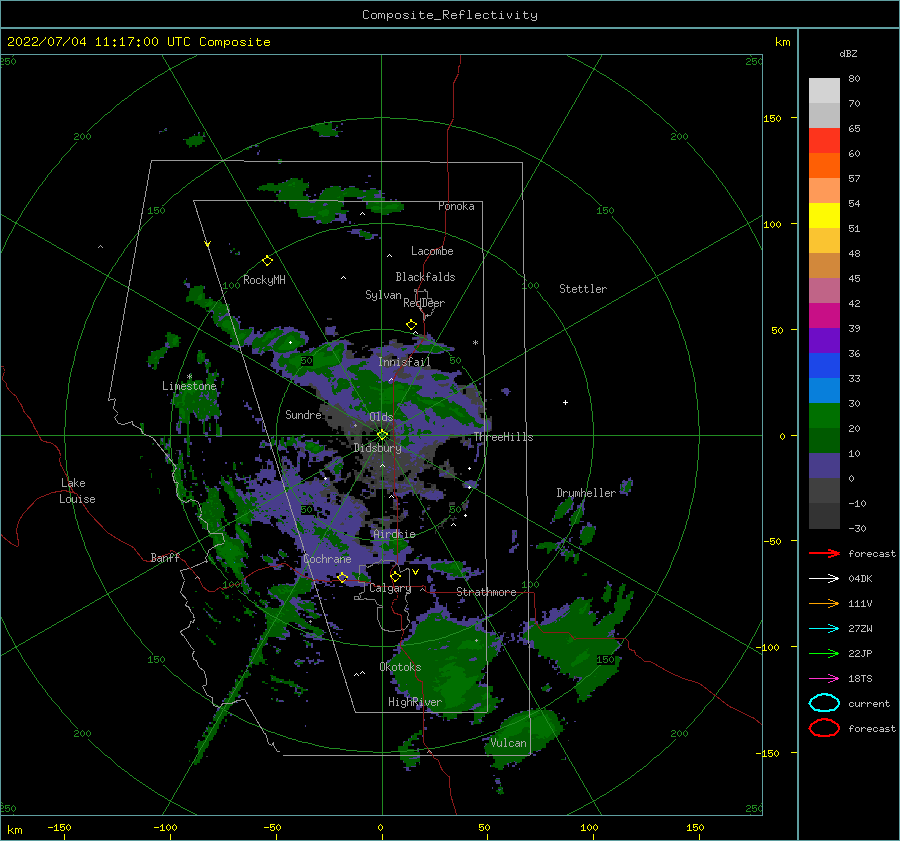Screen dimensions: 900x841
Task: Click the HighRiver town label
Action: [415, 702]
